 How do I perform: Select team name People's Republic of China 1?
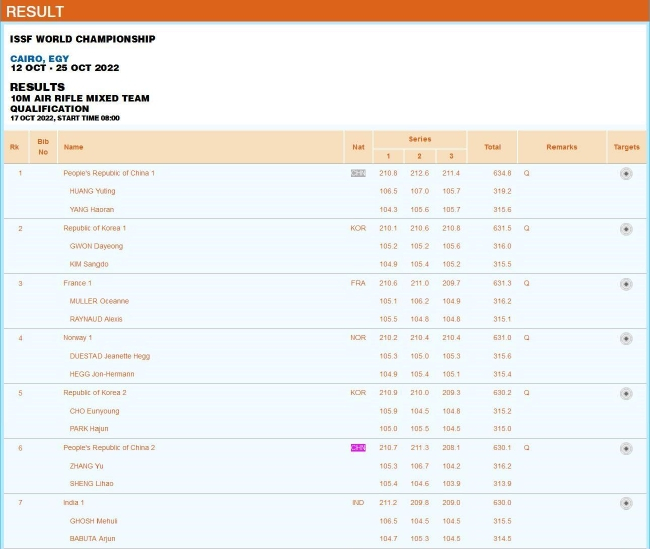(109, 173)
